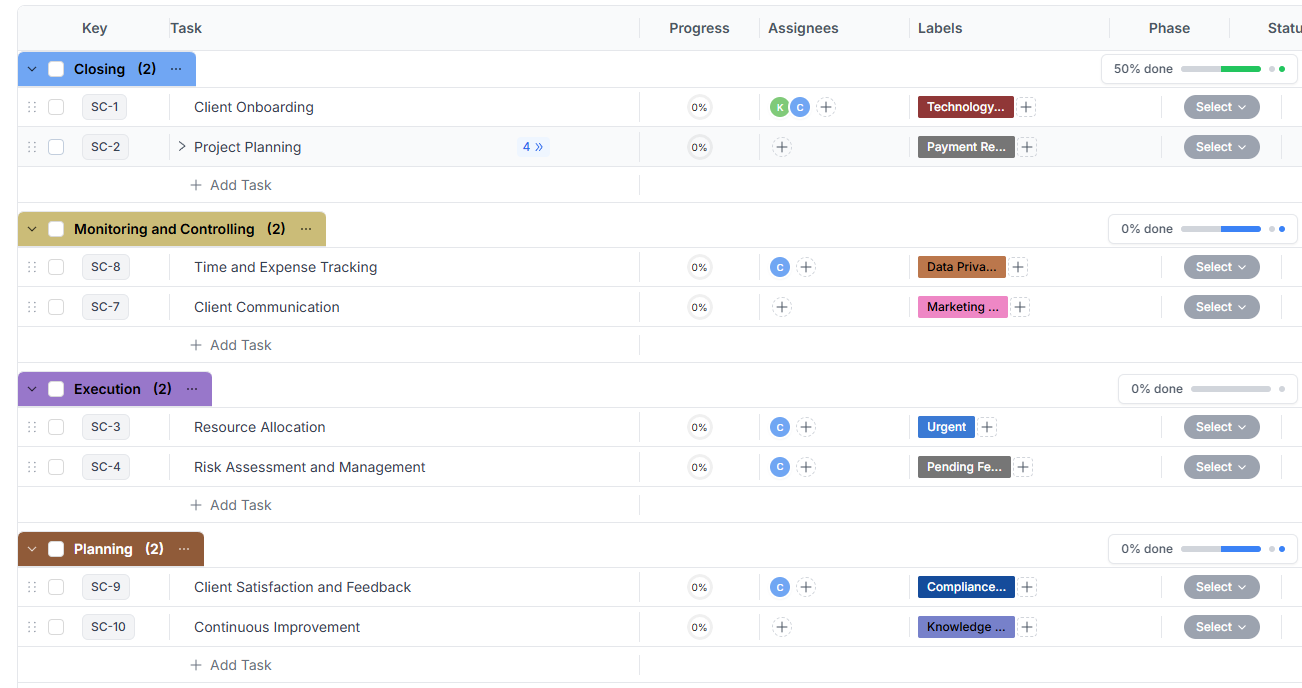Add a label next to the Urgent tag

pyautogui.click(x=987, y=427)
